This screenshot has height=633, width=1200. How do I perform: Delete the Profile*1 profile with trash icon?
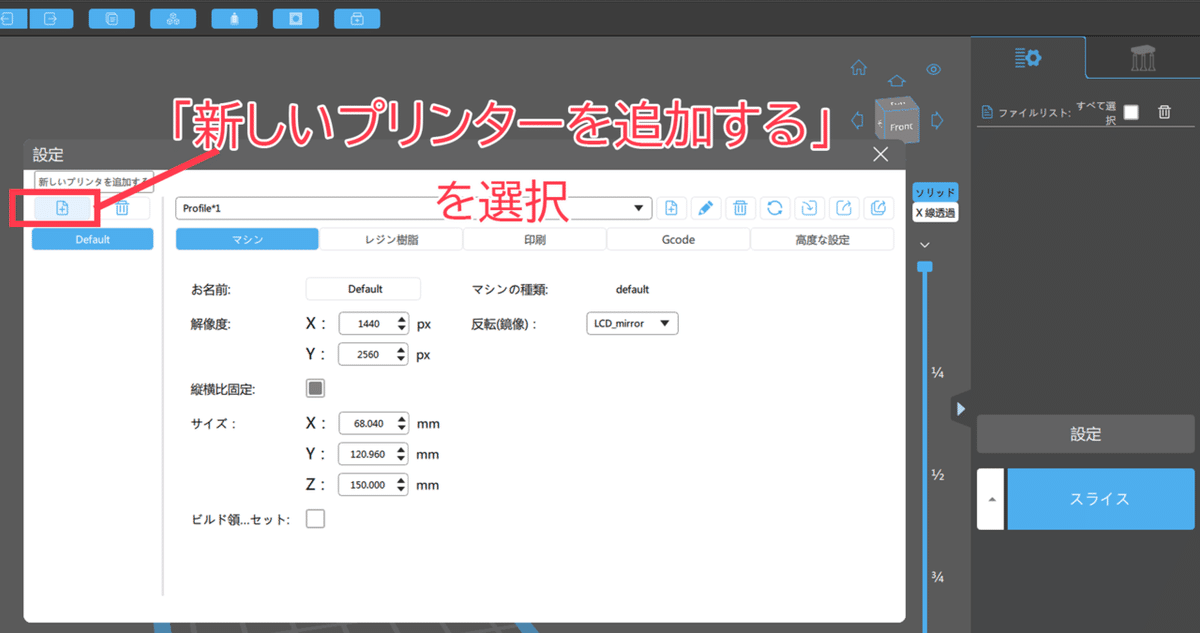740,207
